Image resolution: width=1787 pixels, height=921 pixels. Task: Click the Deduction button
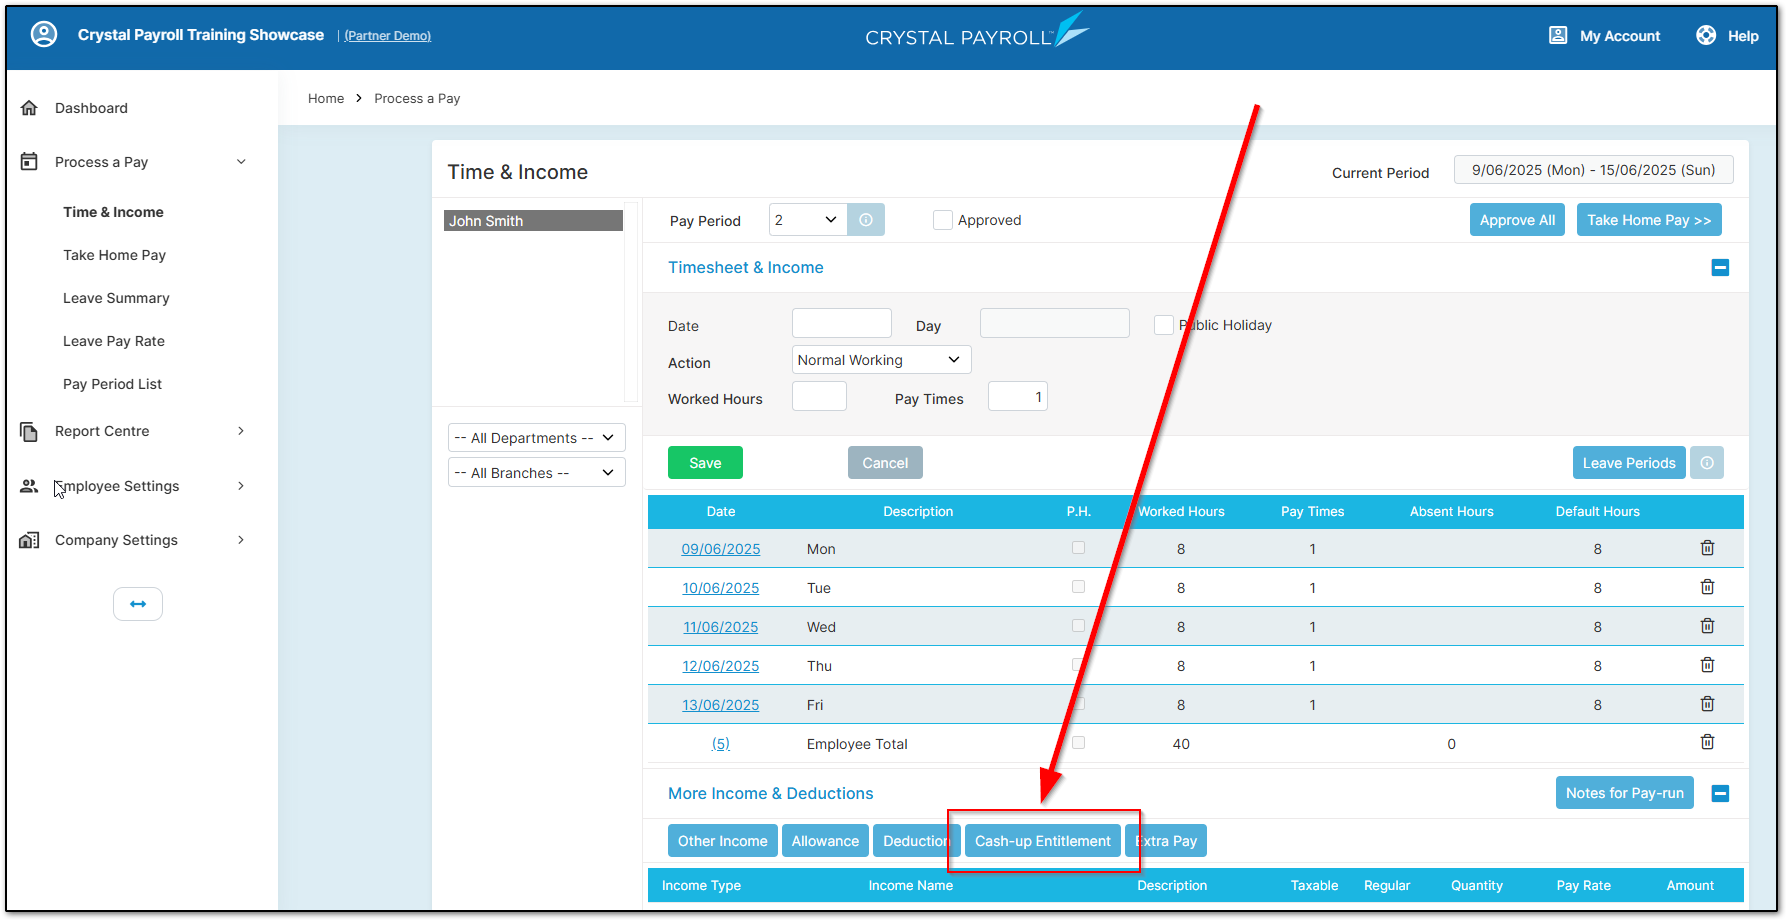916,841
